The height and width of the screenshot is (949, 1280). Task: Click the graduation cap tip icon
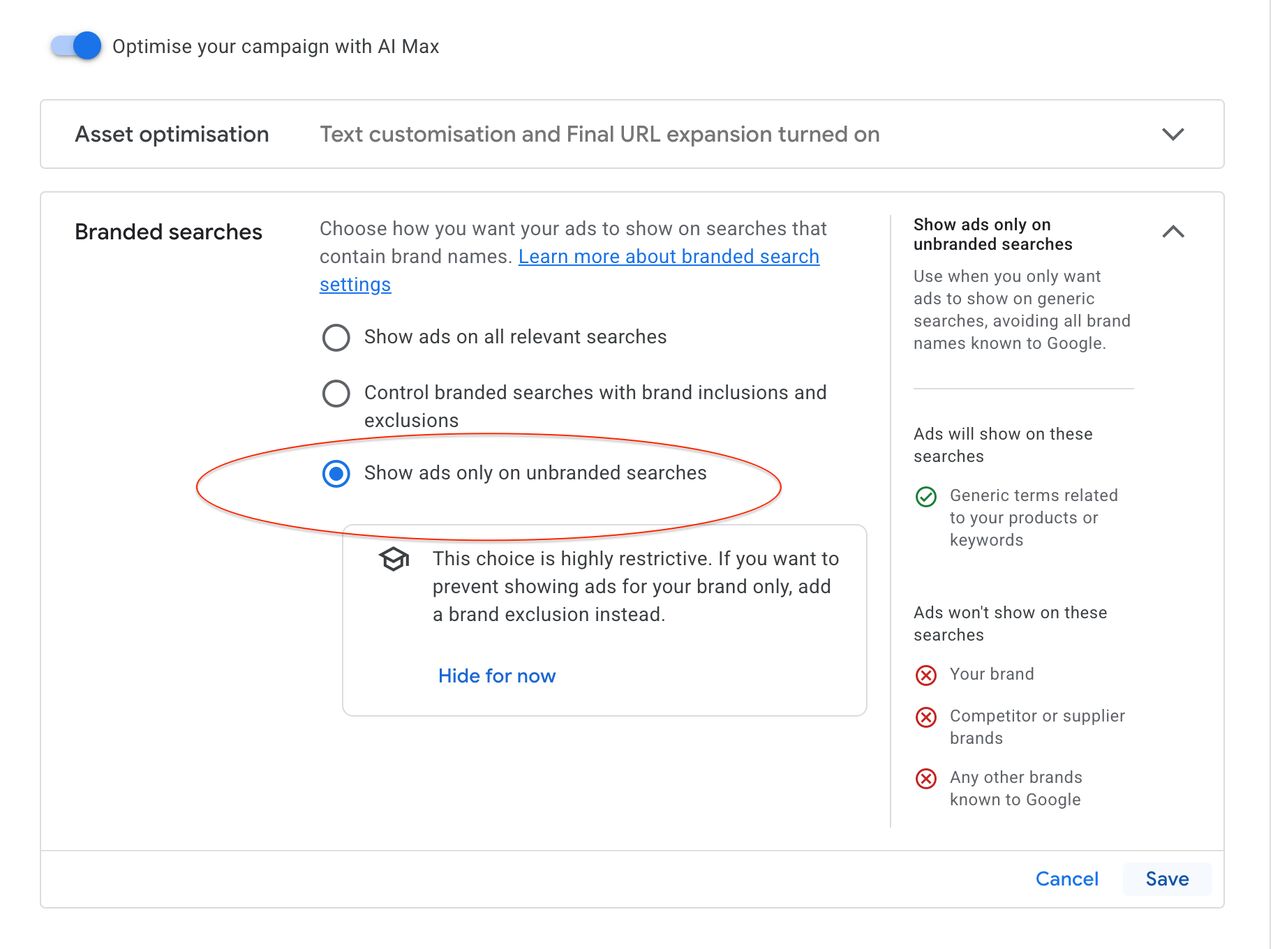point(394,559)
